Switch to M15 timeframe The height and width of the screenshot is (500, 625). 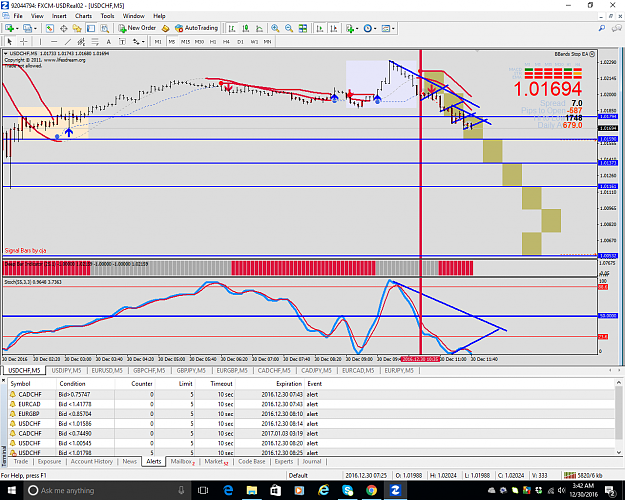pyautogui.click(x=185, y=41)
